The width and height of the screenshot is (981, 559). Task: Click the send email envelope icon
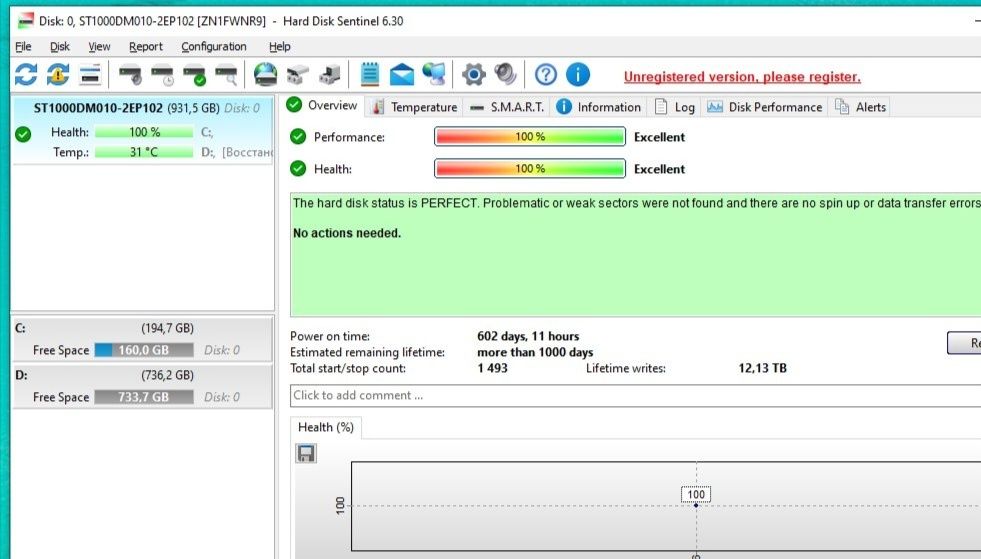[402, 74]
